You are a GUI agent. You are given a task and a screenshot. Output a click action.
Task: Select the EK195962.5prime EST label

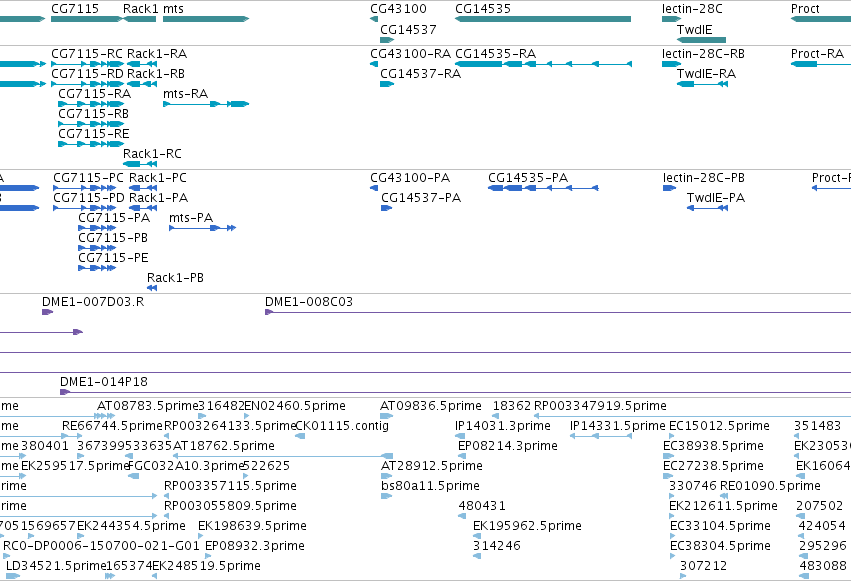(528, 526)
